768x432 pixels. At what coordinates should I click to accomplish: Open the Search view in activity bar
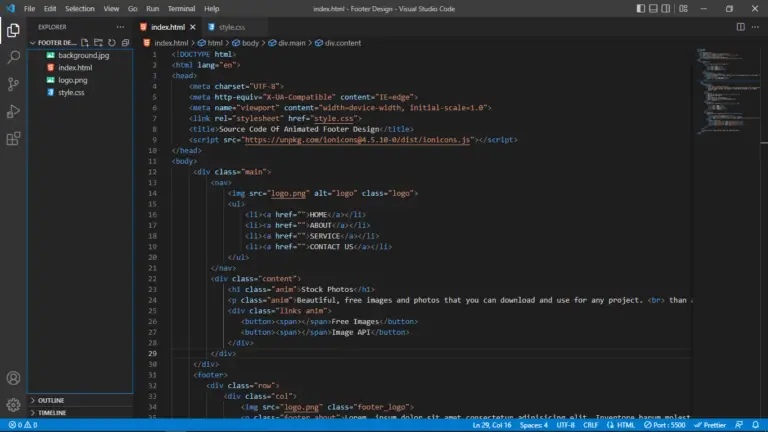coord(13,57)
